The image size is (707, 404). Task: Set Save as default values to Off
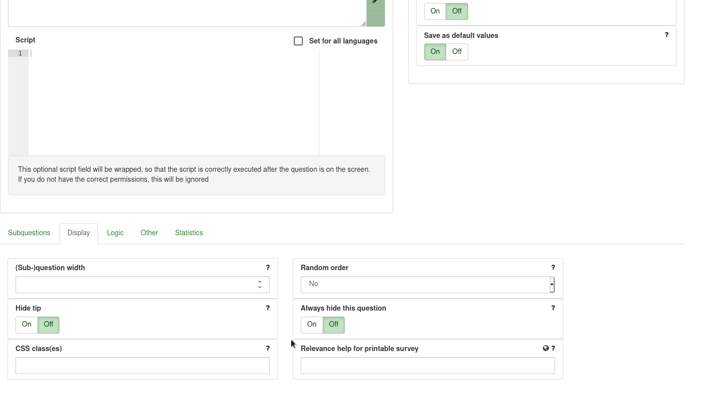[457, 52]
